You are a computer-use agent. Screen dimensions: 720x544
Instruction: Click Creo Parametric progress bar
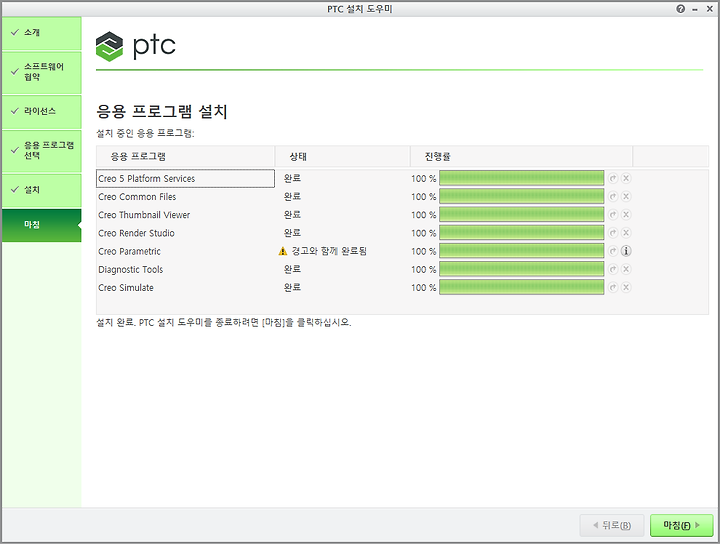tap(521, 251)
